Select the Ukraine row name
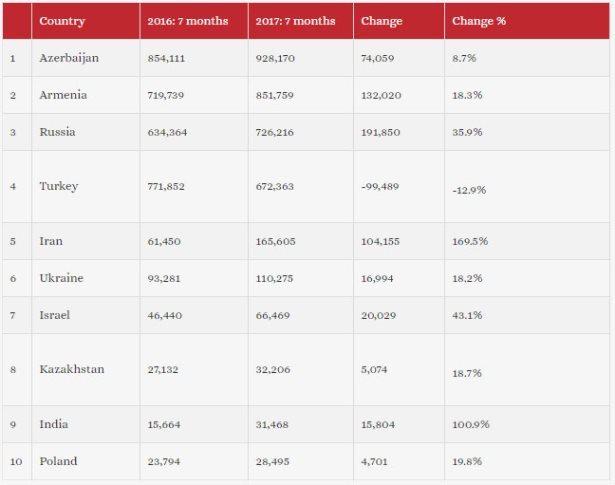 click(62, 278)
